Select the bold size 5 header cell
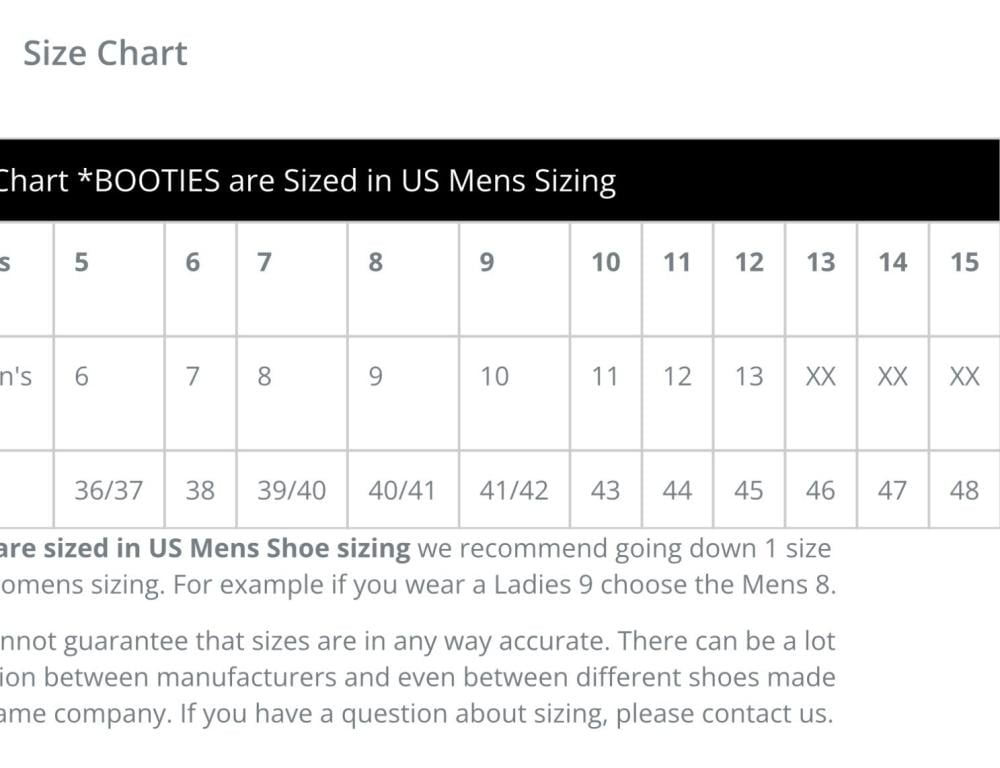Image resolution: width=1000 pixels, height=768 pixels. pos(82,262)
